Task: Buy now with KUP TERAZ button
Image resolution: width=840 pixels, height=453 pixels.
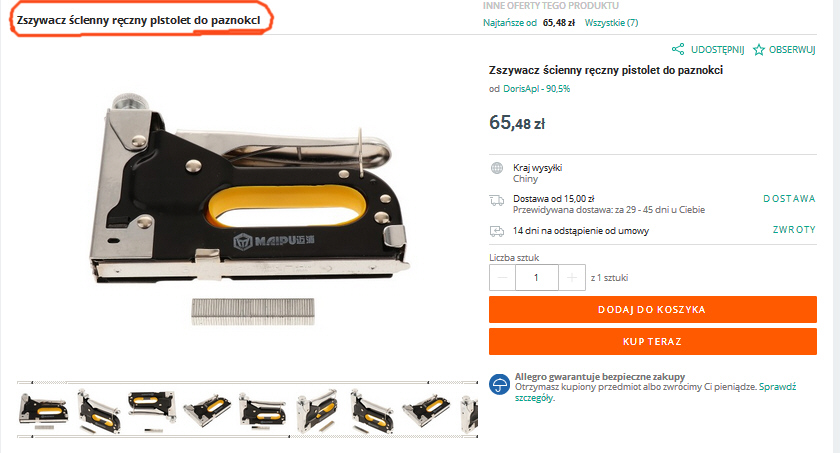Action: click(x=652, y=342)
